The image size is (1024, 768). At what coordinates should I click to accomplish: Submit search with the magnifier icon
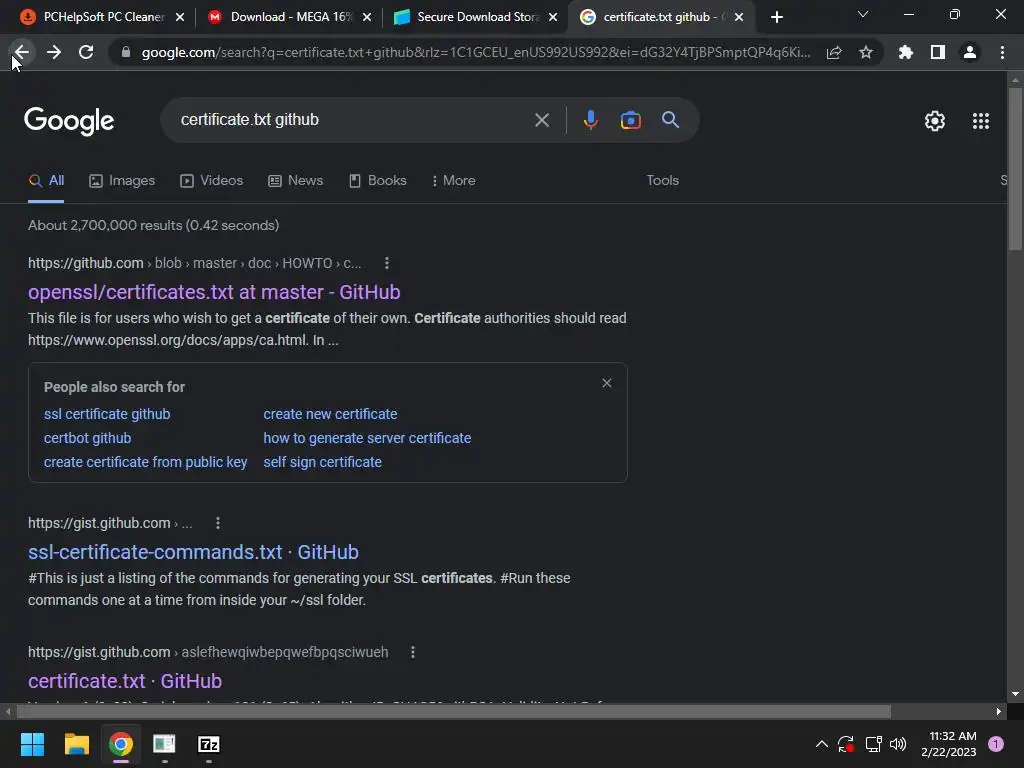tap(671, 120)
